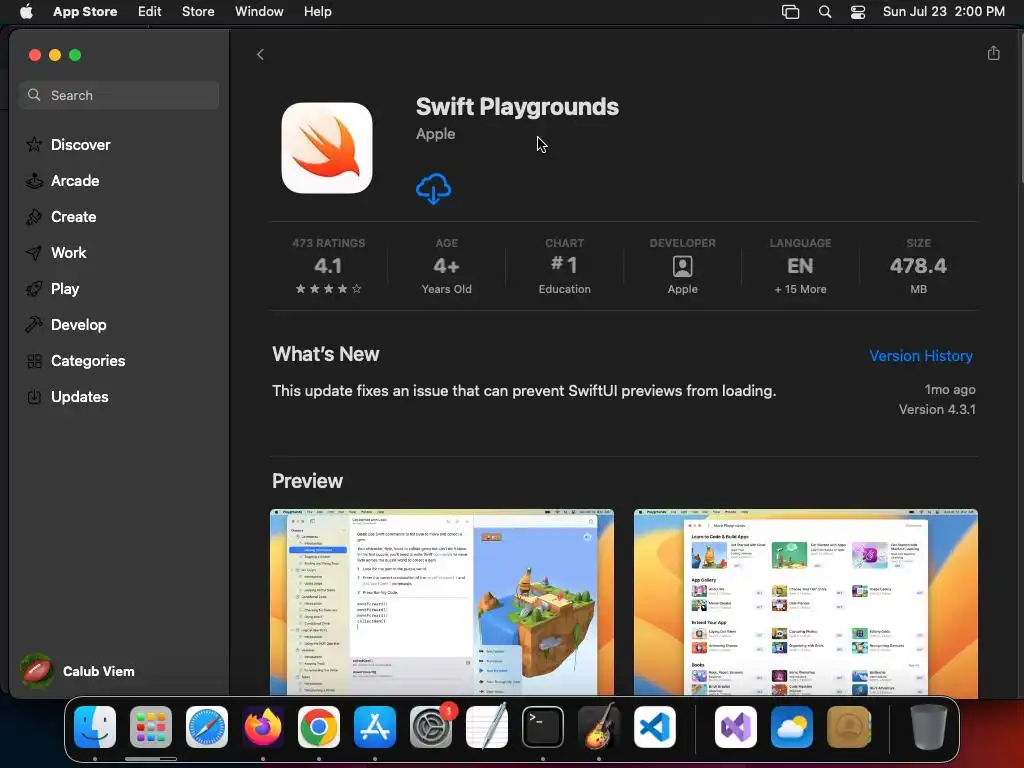Screen dimensions: 1024x768
Task: Open Spotlight search in menu bar
Action: point(825,12)
